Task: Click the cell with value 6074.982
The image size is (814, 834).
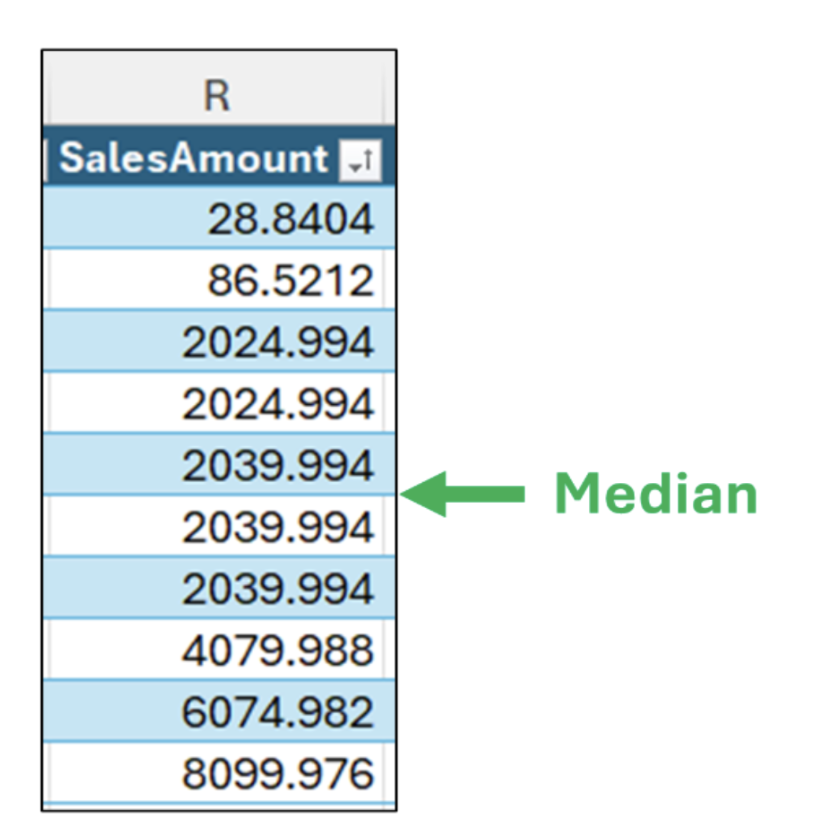Action: pyautogui.click(x=277, y=712)
